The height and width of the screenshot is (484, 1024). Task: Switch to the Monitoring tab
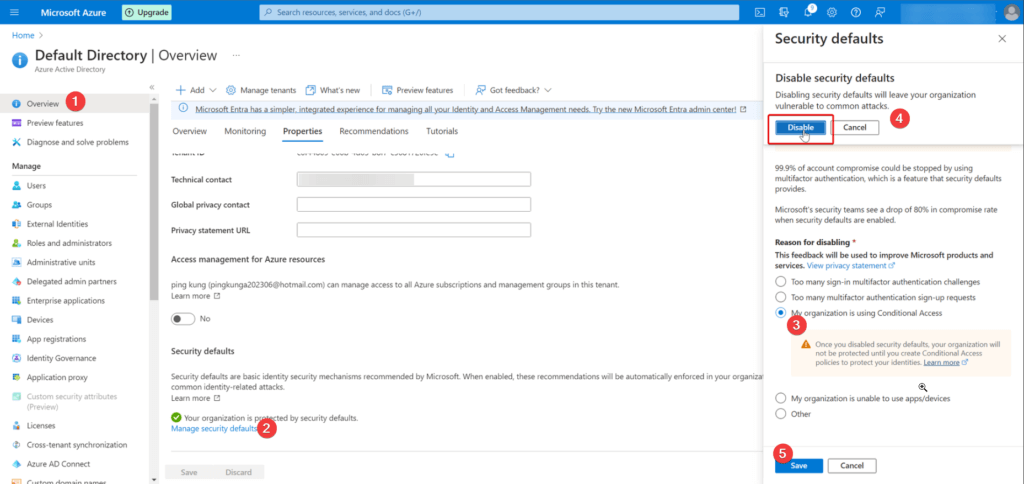point(245,131)
